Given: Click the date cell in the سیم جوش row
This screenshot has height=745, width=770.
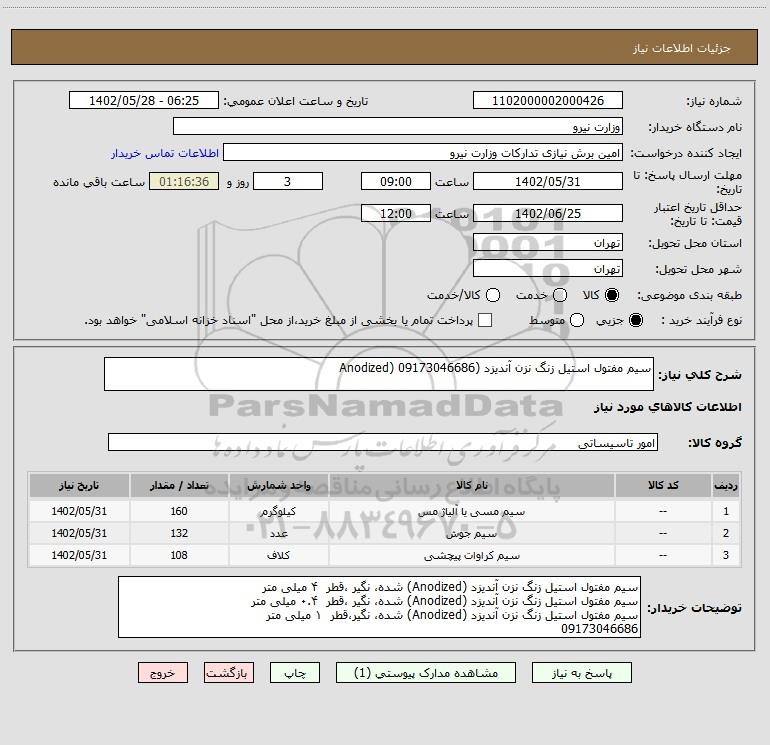Looking at the screenshot, I should (x=79, y=533).
